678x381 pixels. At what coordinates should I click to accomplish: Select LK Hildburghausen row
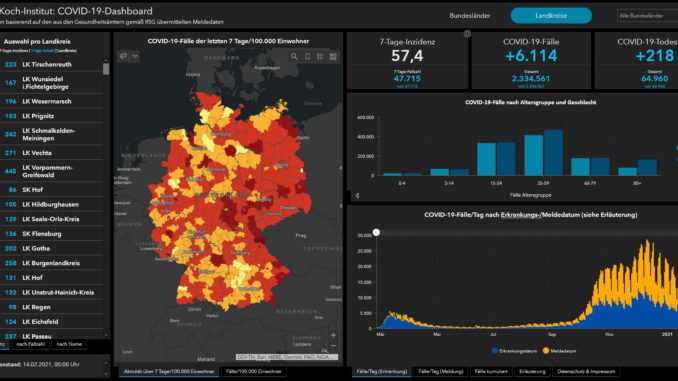tap(51, 204)
